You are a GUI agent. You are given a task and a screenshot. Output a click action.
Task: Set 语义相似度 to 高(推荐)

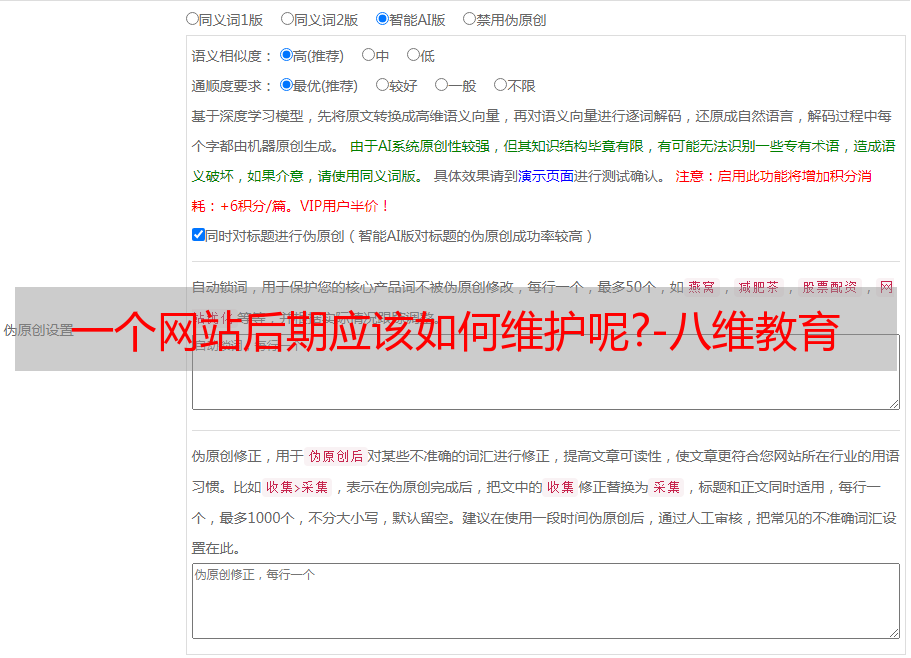[286, 55]
